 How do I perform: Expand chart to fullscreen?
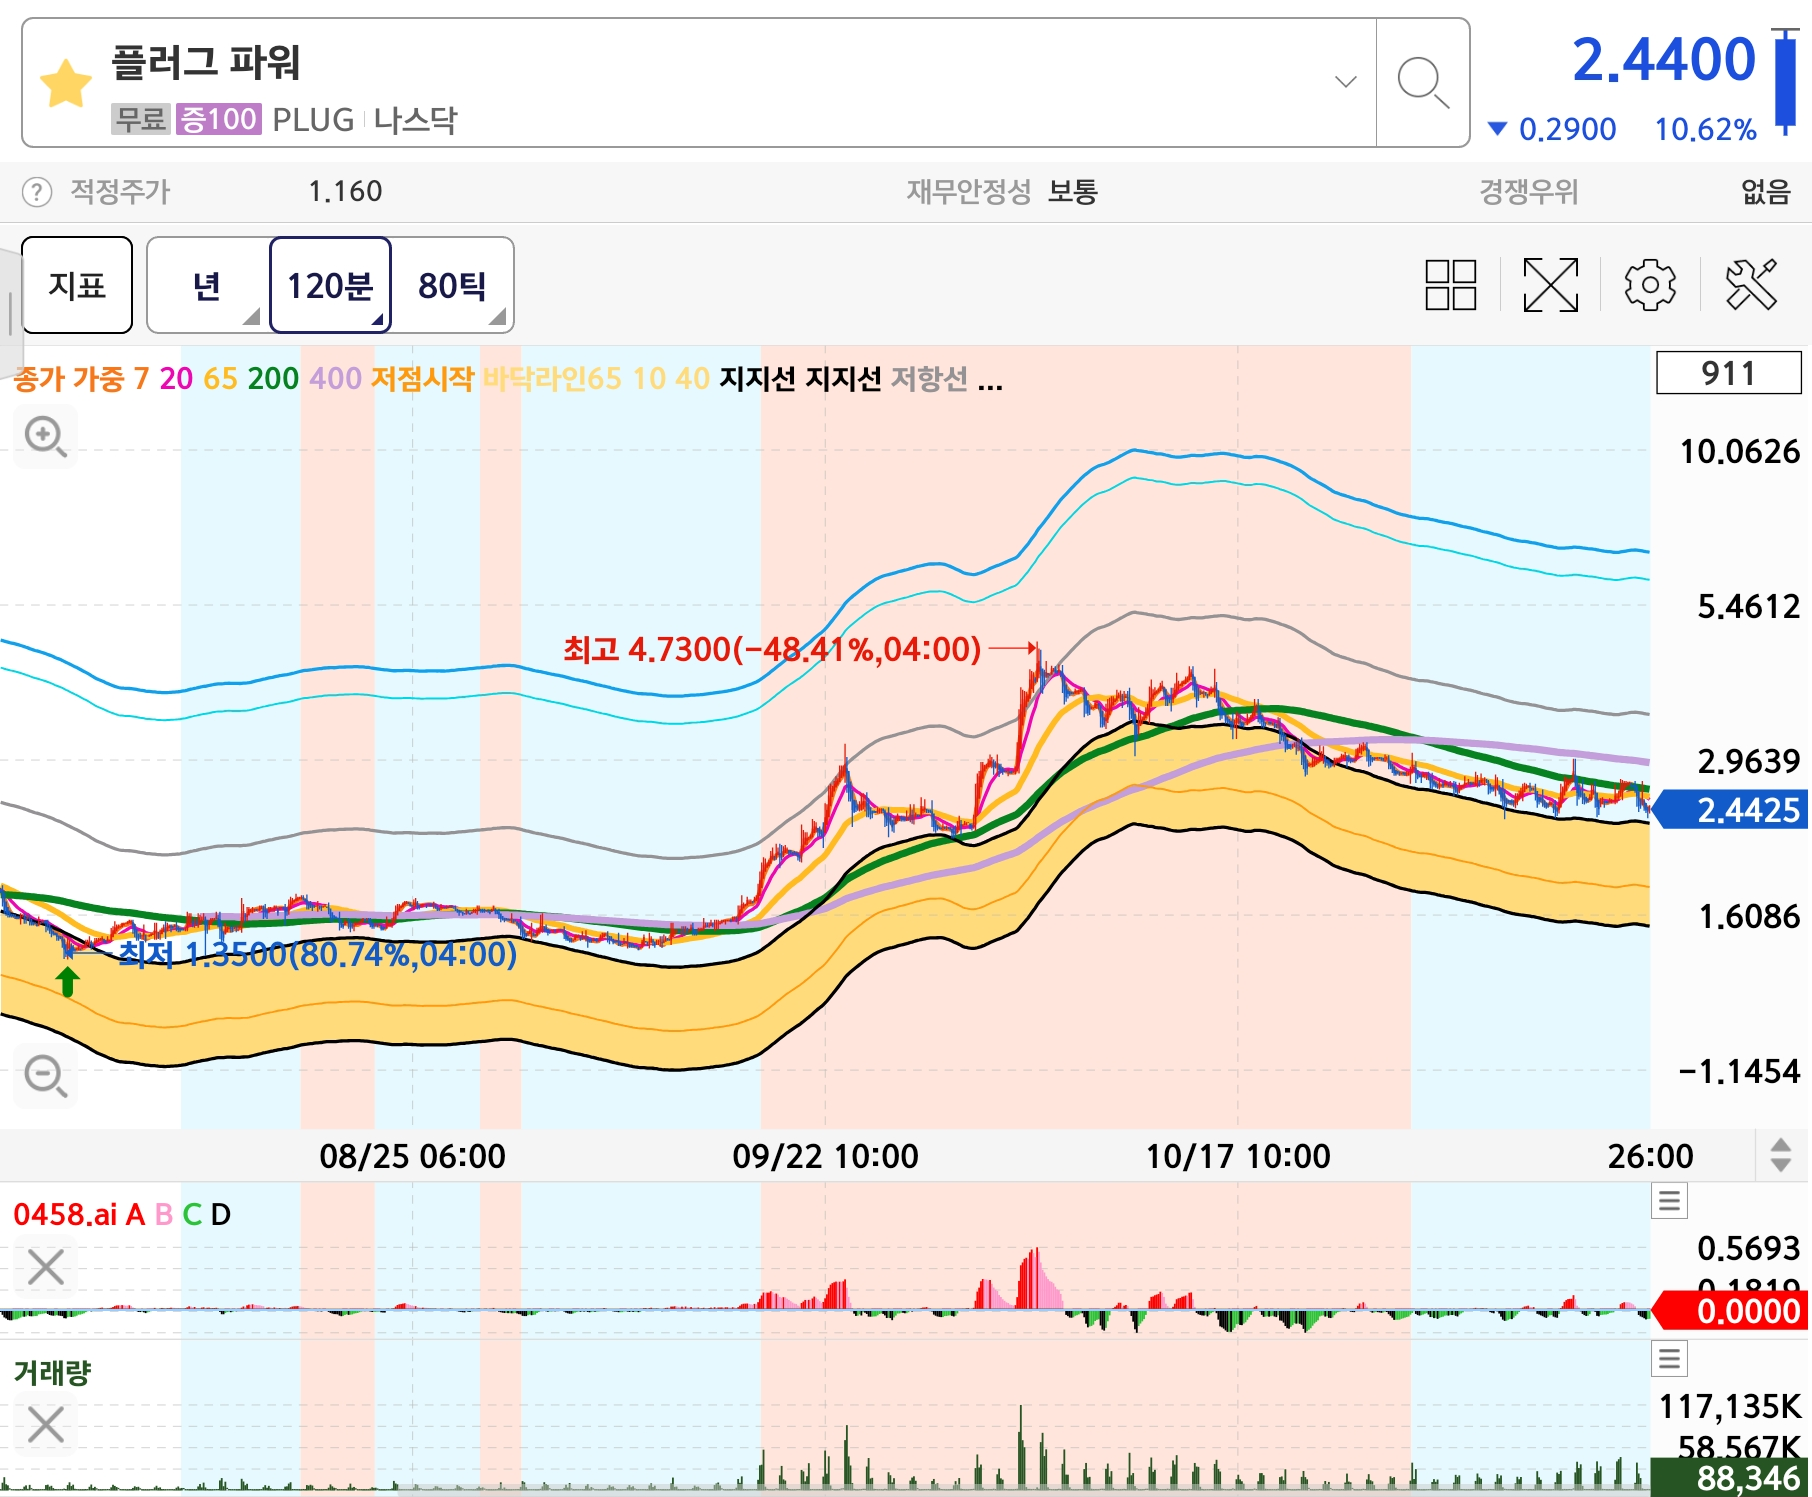1550,285
